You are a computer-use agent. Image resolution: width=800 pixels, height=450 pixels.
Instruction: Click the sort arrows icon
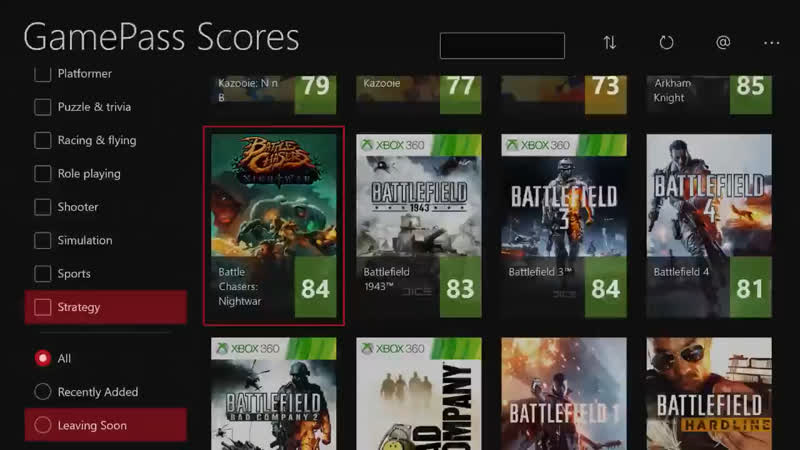pos(610,43)
